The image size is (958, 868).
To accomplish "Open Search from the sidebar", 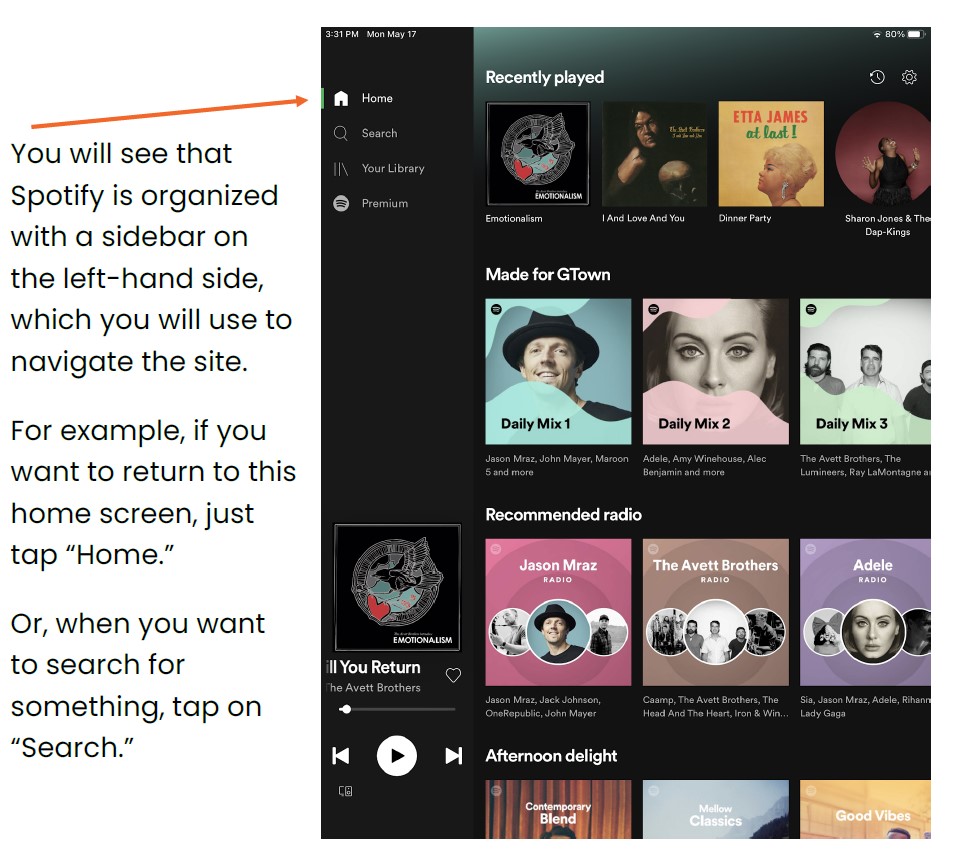I will (x=365, y=133).
